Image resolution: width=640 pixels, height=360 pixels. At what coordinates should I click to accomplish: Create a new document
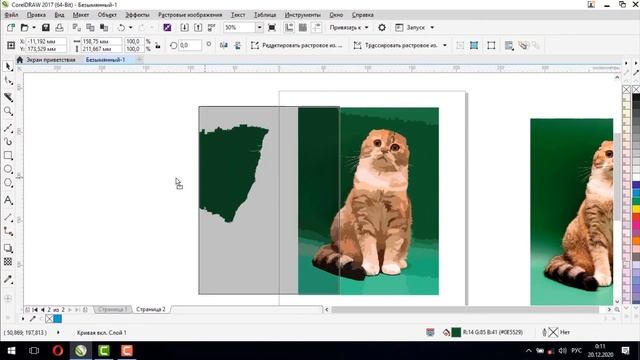[11, 27]
